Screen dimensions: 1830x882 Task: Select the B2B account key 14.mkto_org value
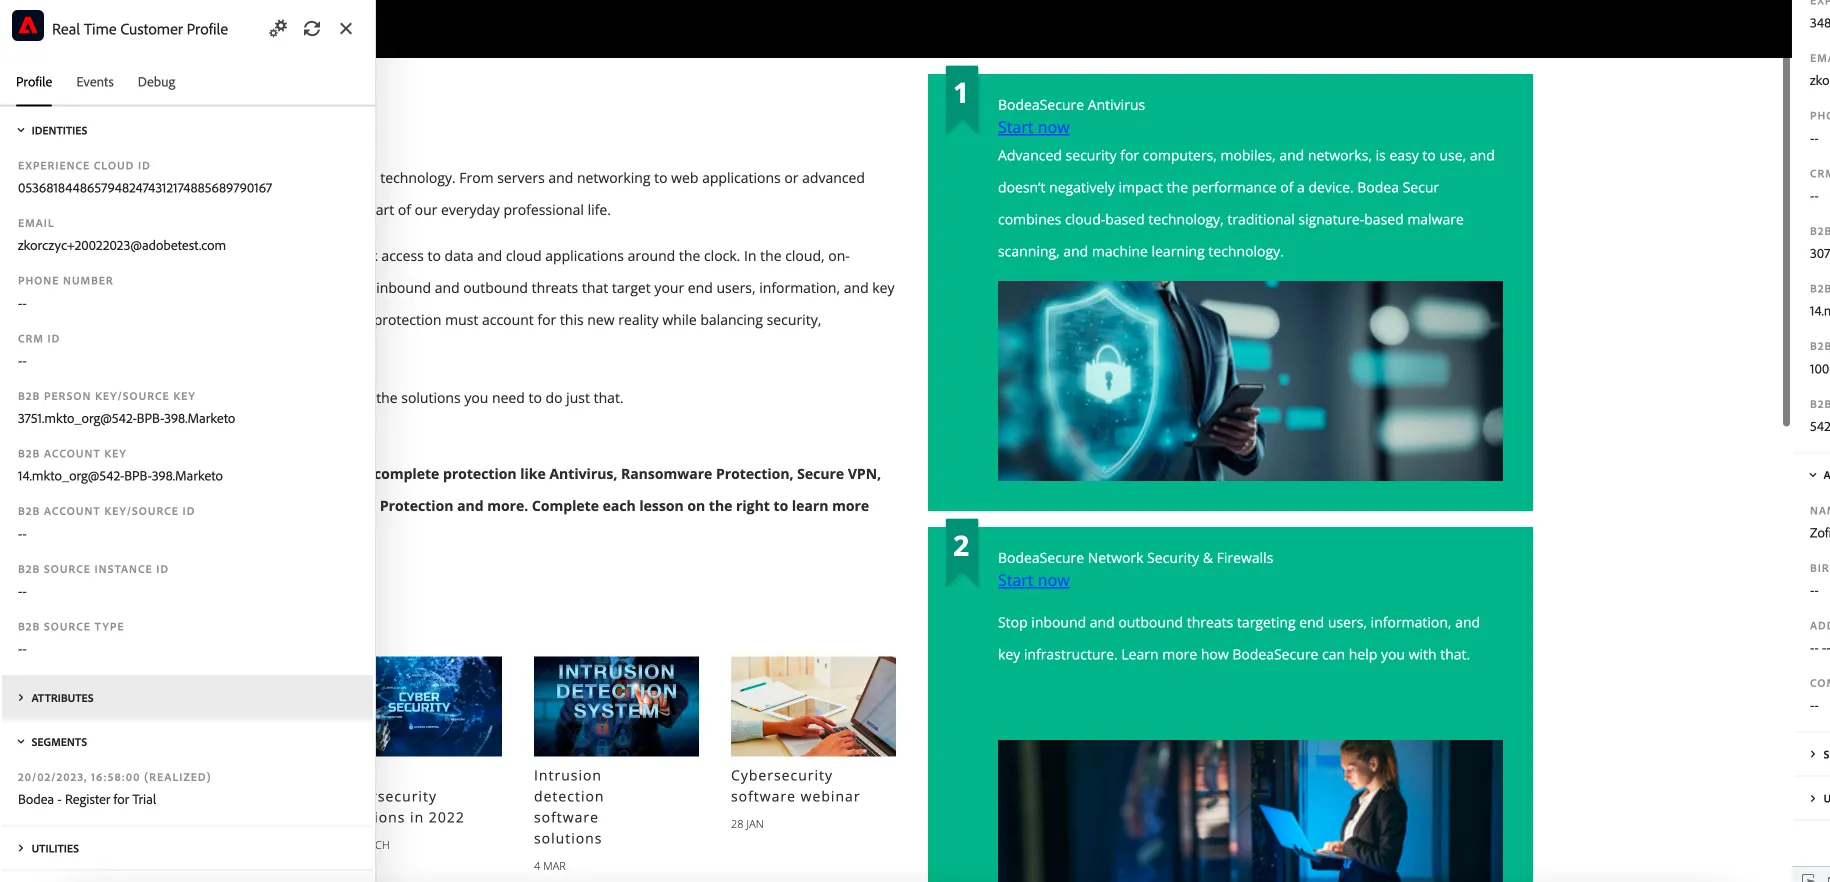[120, 476]
